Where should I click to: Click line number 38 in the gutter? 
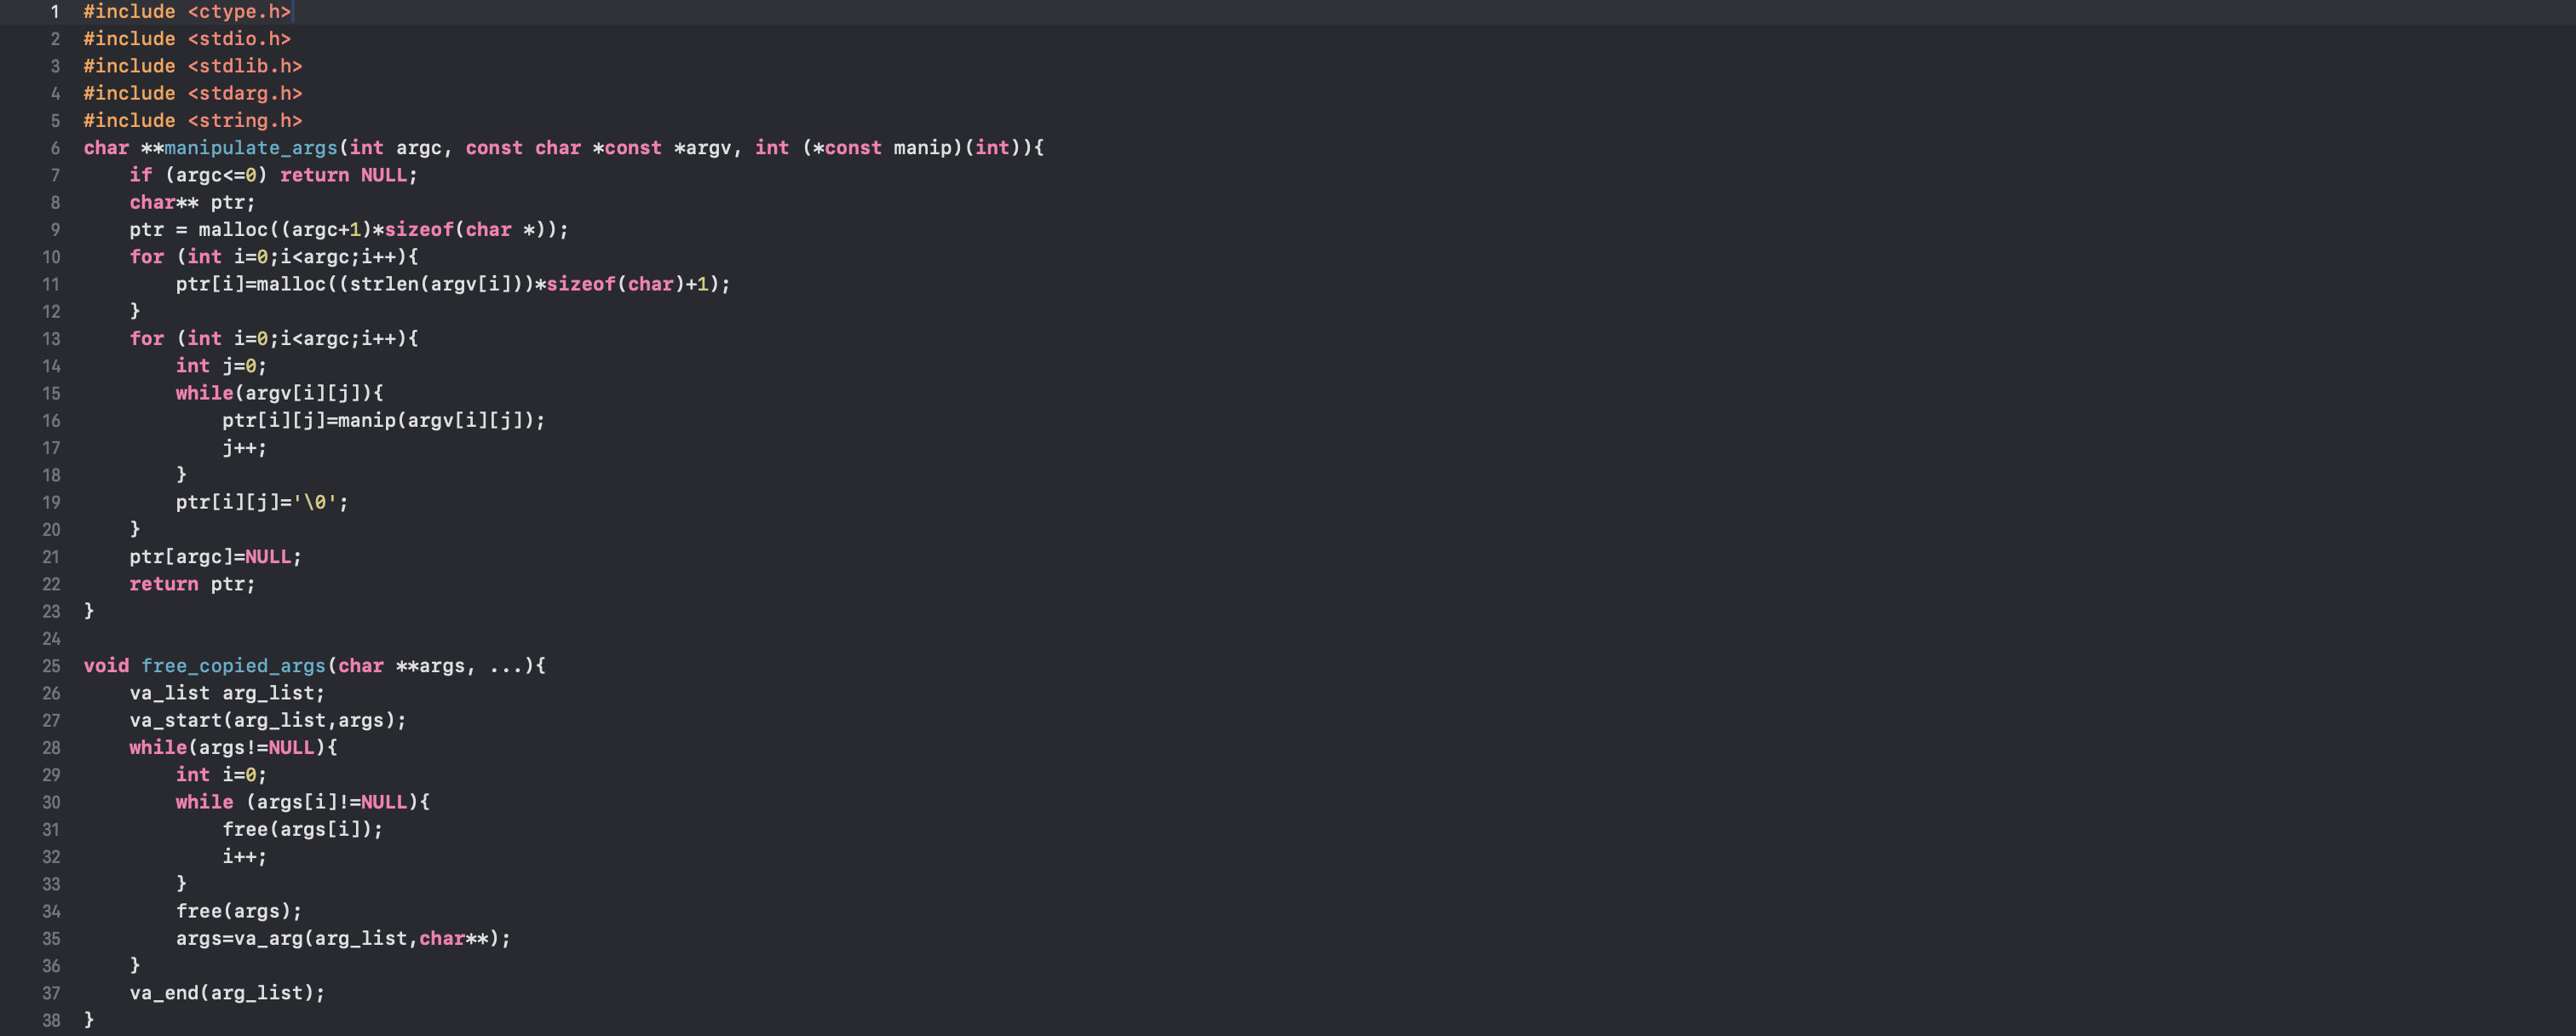coord(51,1020)
